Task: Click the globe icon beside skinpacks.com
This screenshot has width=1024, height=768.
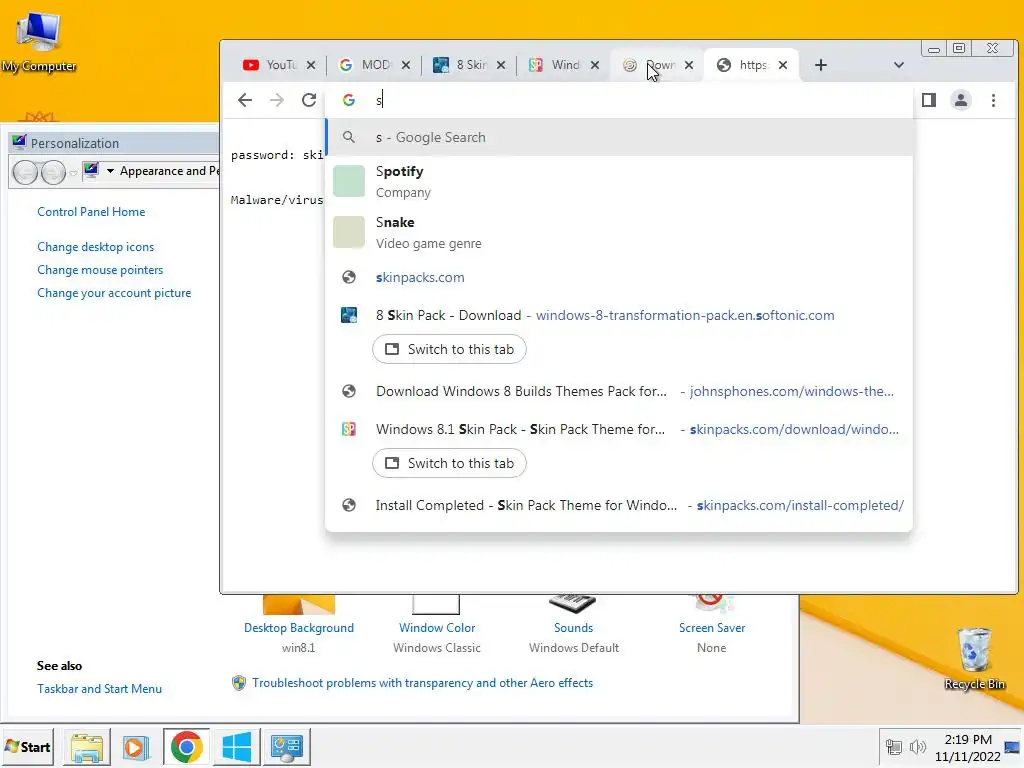Action: click(349, 277)
